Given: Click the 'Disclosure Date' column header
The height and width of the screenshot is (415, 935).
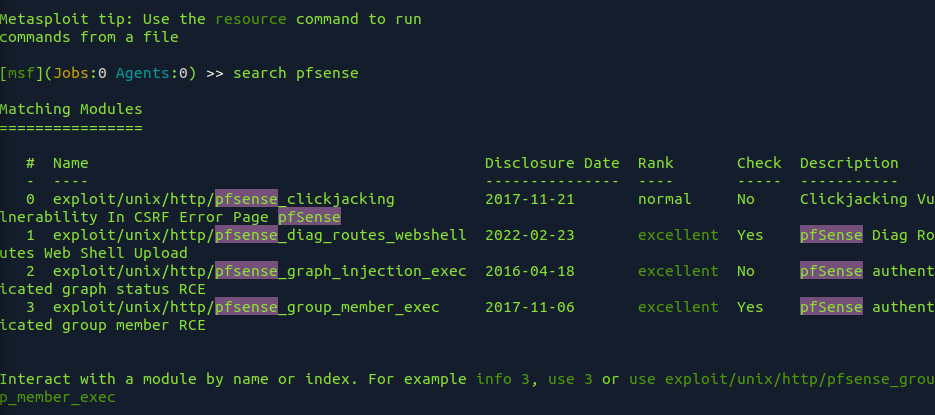Looking at the screenshot, I should [x=552, y=163].
